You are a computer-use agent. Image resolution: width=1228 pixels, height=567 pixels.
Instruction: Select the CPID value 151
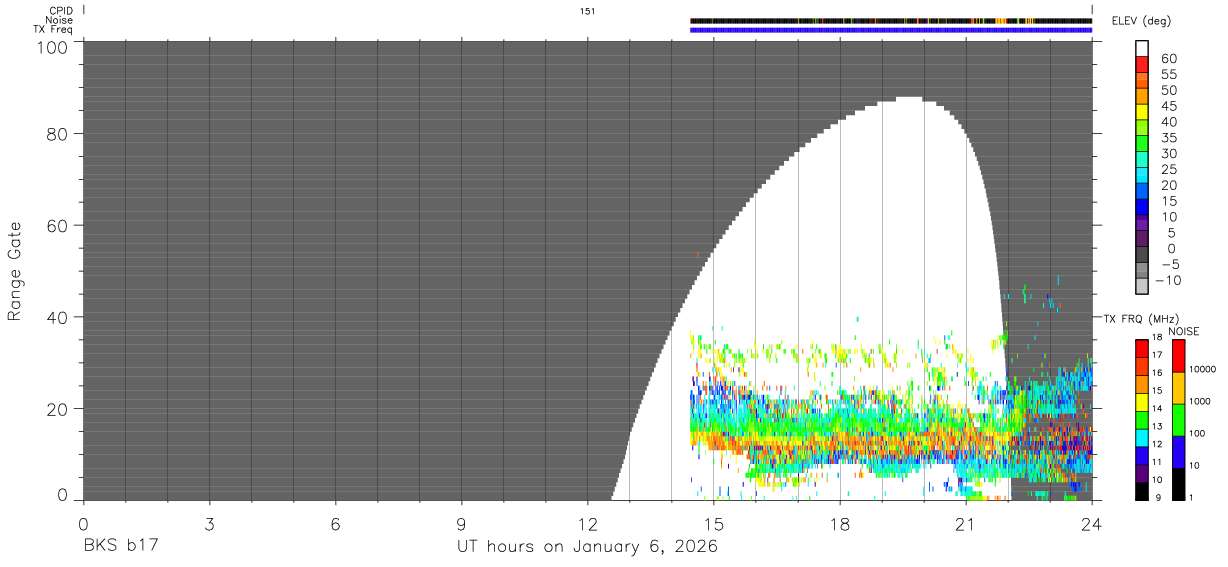pyautogui.click(x=588, y=11)
